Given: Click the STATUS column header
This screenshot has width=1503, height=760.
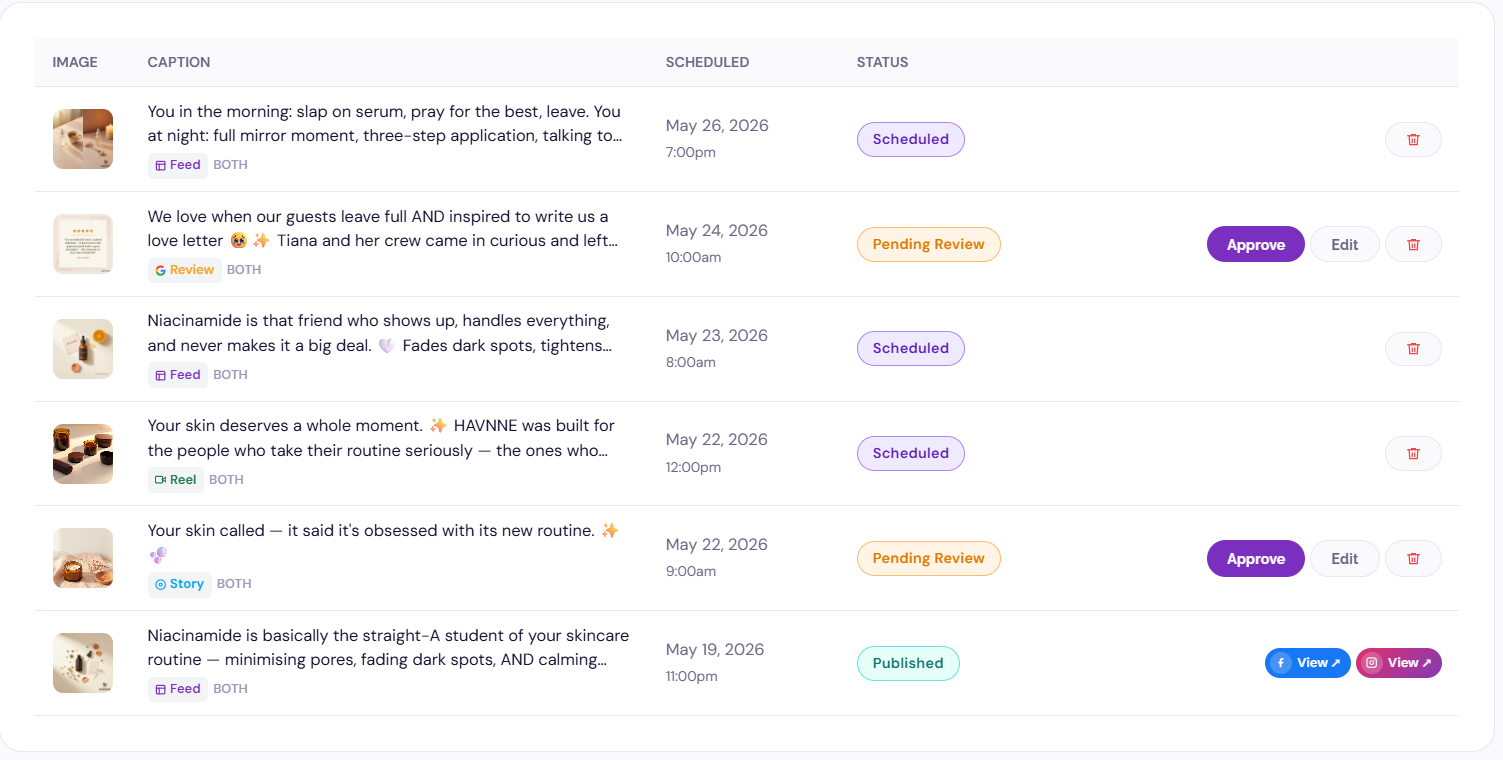Looking at the screenshot, I should tap(883, 62).
